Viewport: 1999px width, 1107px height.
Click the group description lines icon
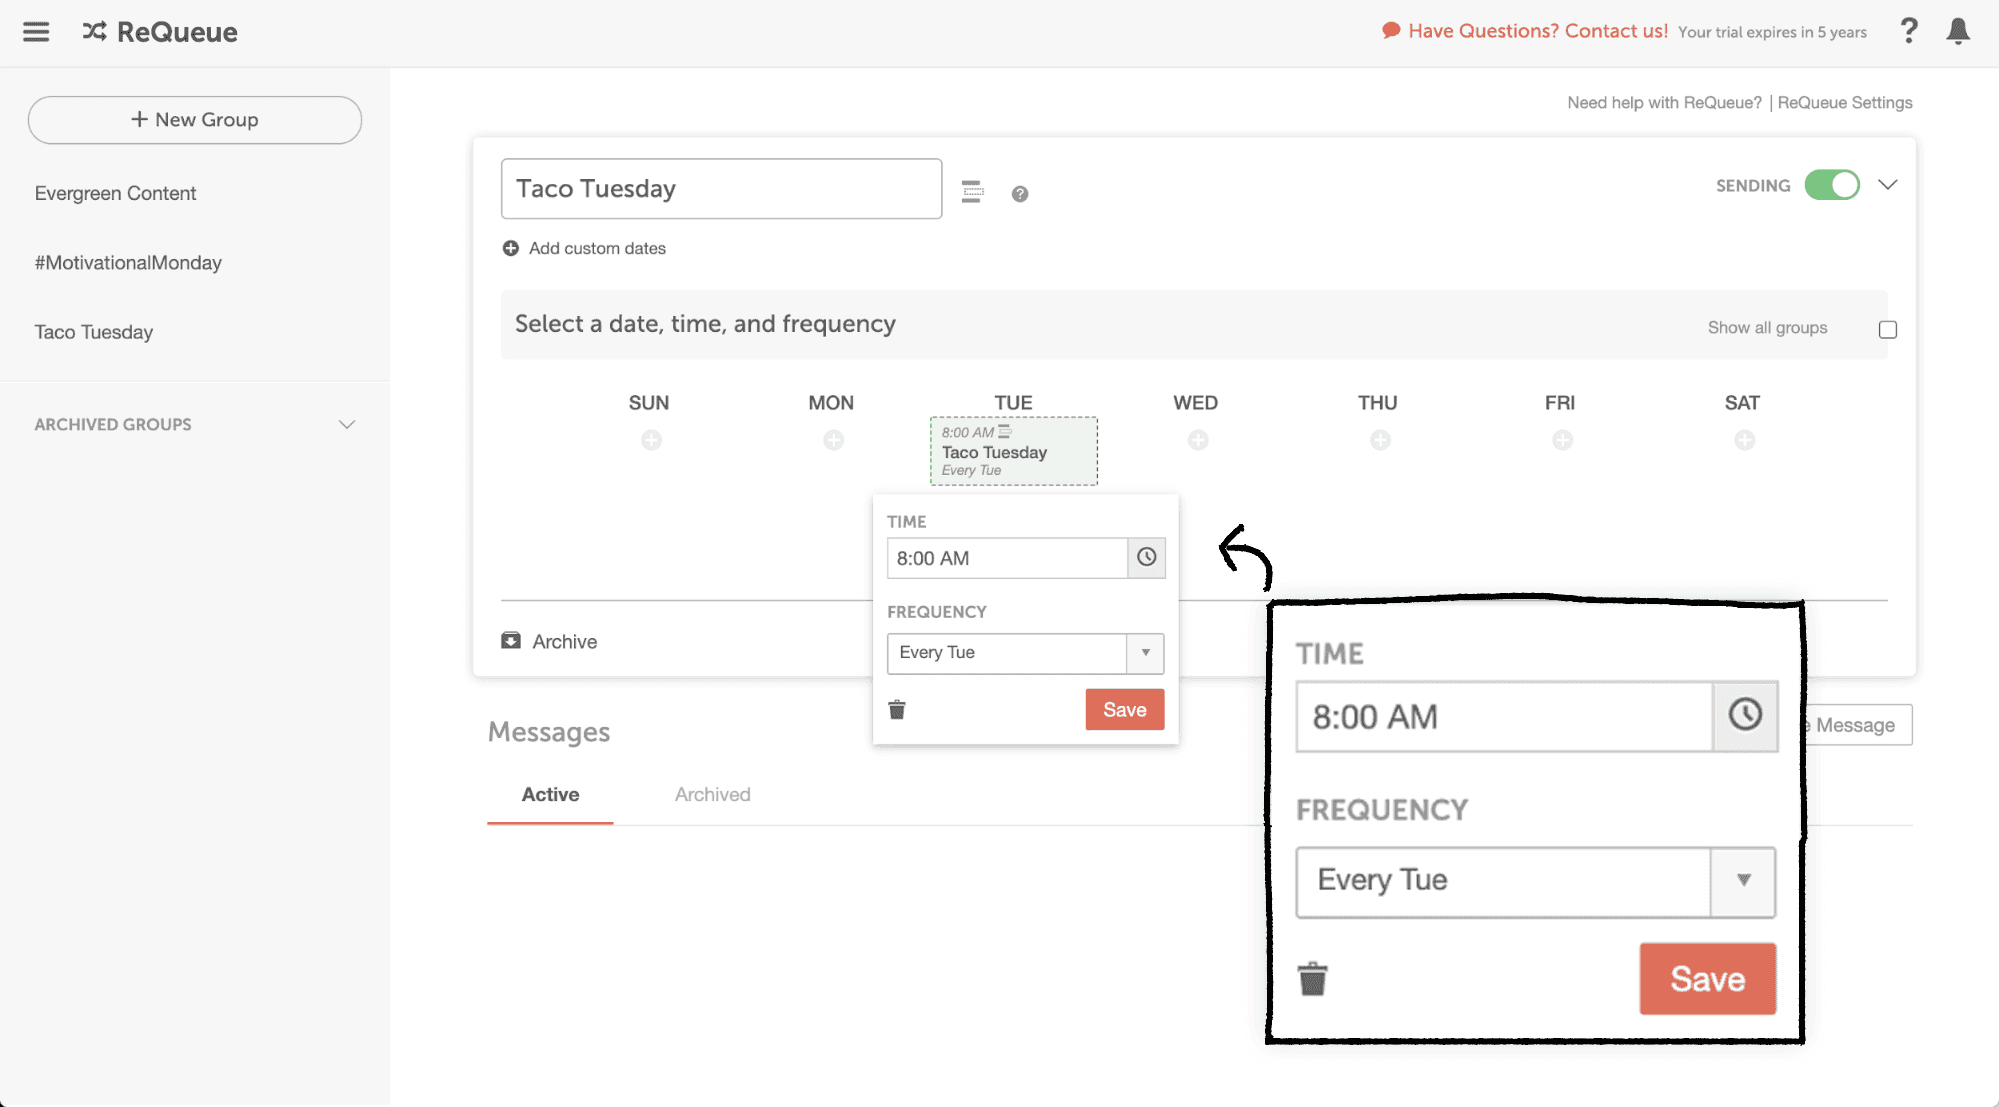[x=972, y=192]
